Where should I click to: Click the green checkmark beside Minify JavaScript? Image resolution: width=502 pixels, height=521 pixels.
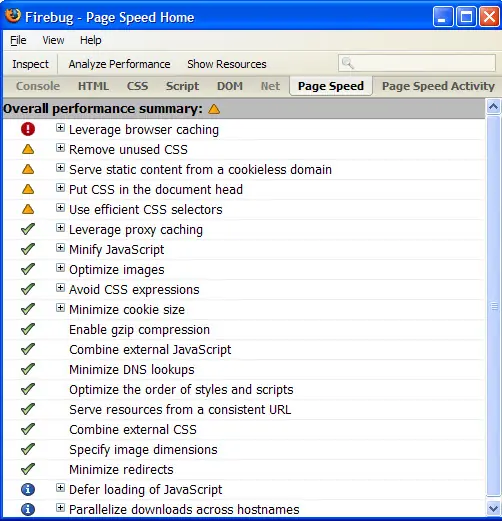tap(28, 249)
